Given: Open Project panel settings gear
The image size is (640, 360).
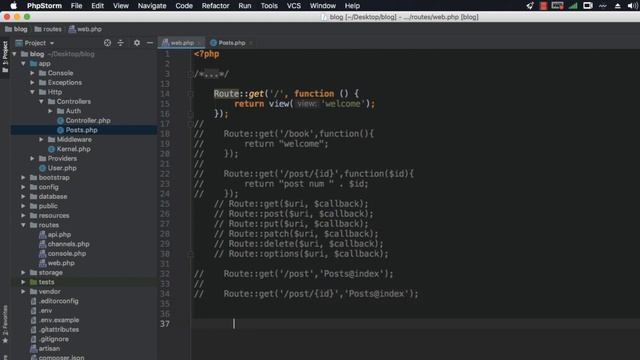Looking at the screenshot, I should [137, 43].
